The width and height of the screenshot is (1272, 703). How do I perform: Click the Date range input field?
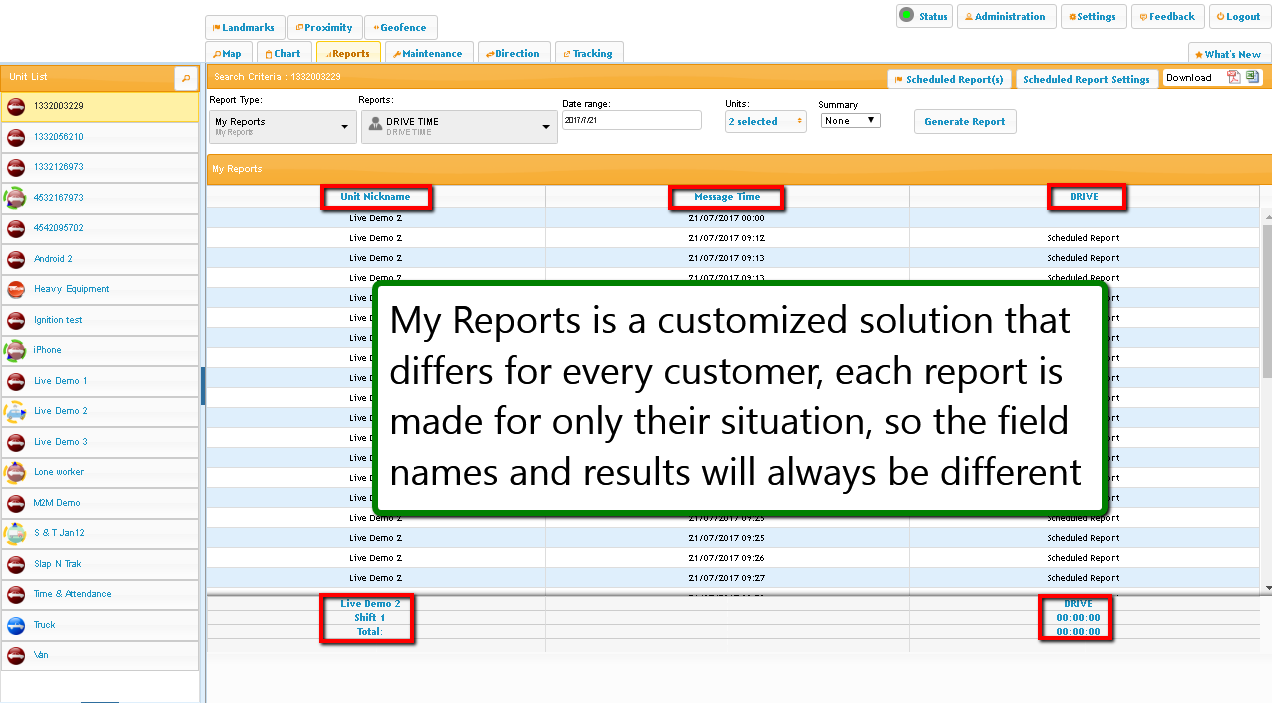[x=631, y=120]
